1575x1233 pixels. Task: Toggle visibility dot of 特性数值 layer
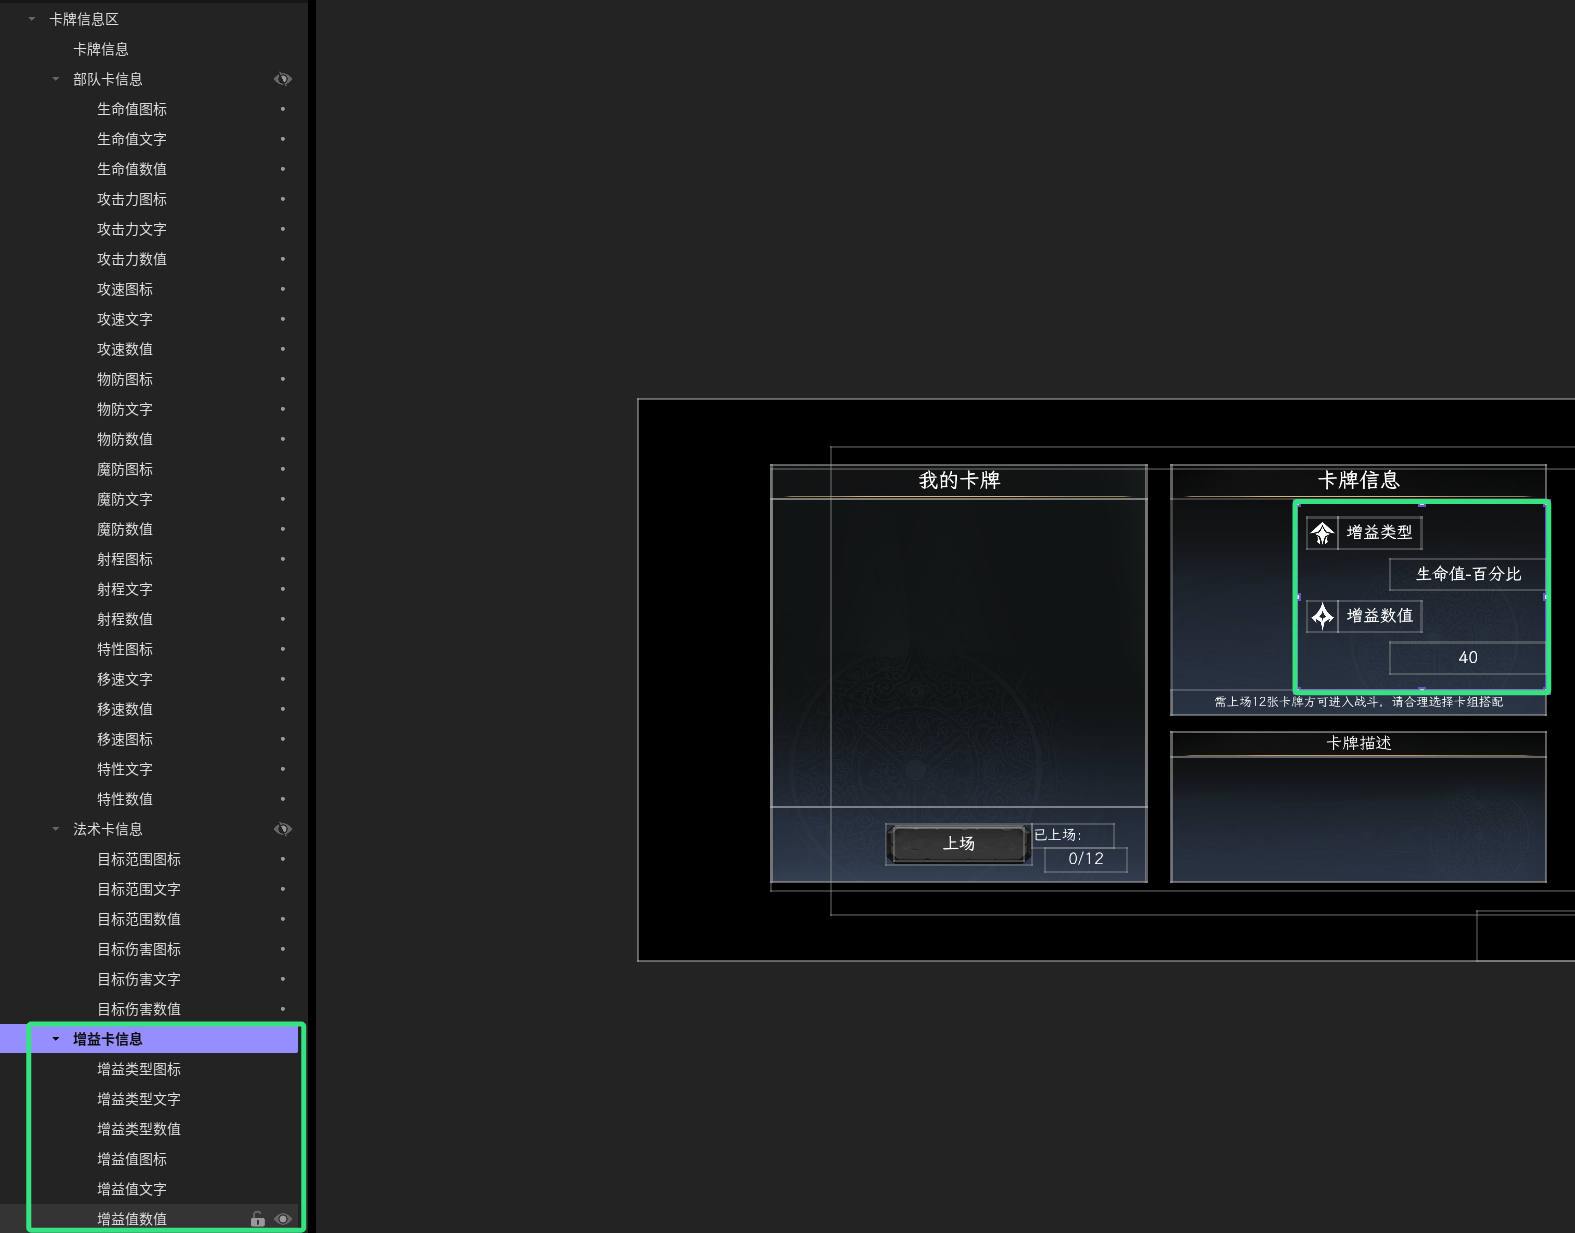283,799
